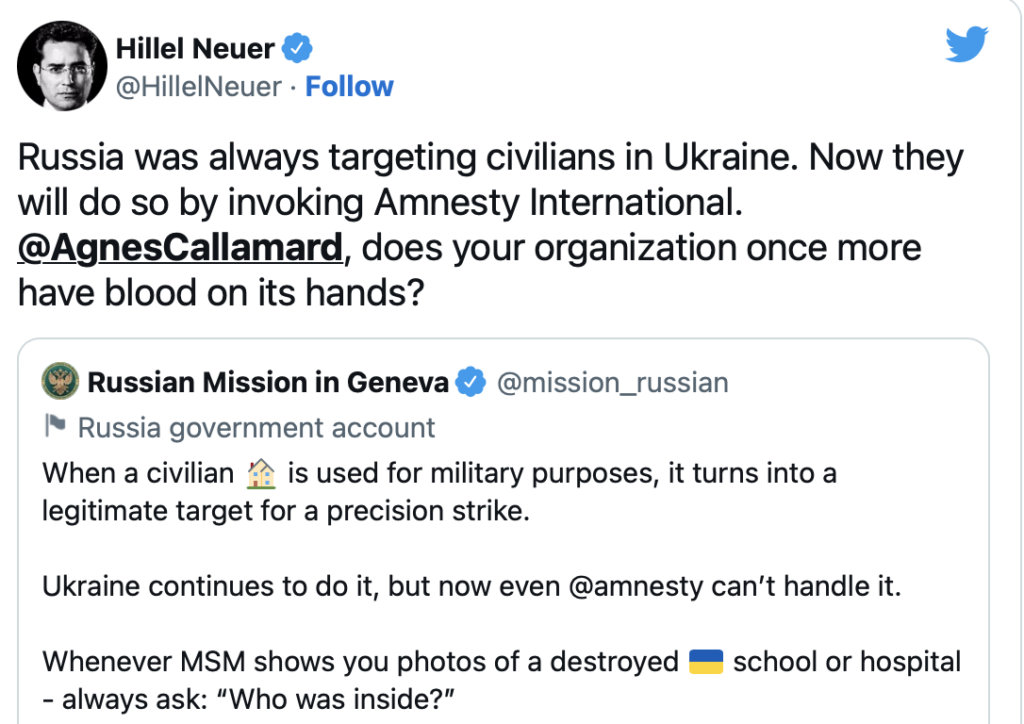Click flag icon beside Russia government account
The image size is (1024, 724).
[55, 428]
